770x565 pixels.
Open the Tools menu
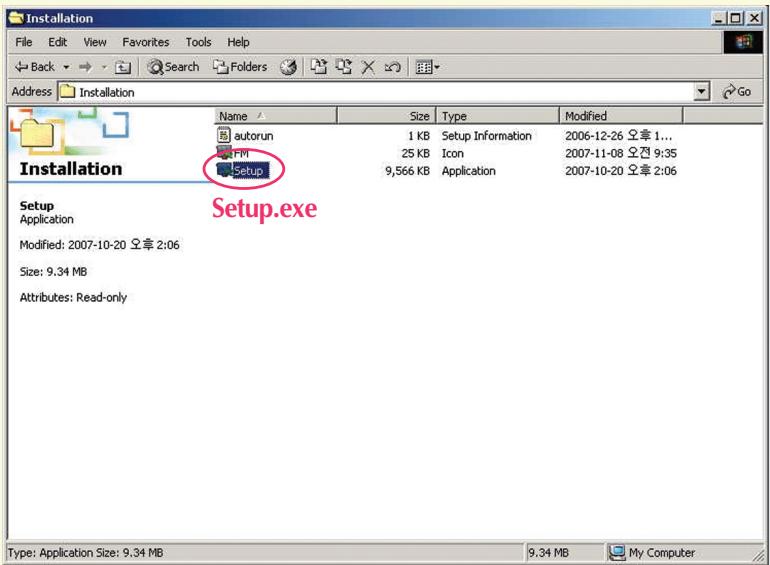point(198,42)
